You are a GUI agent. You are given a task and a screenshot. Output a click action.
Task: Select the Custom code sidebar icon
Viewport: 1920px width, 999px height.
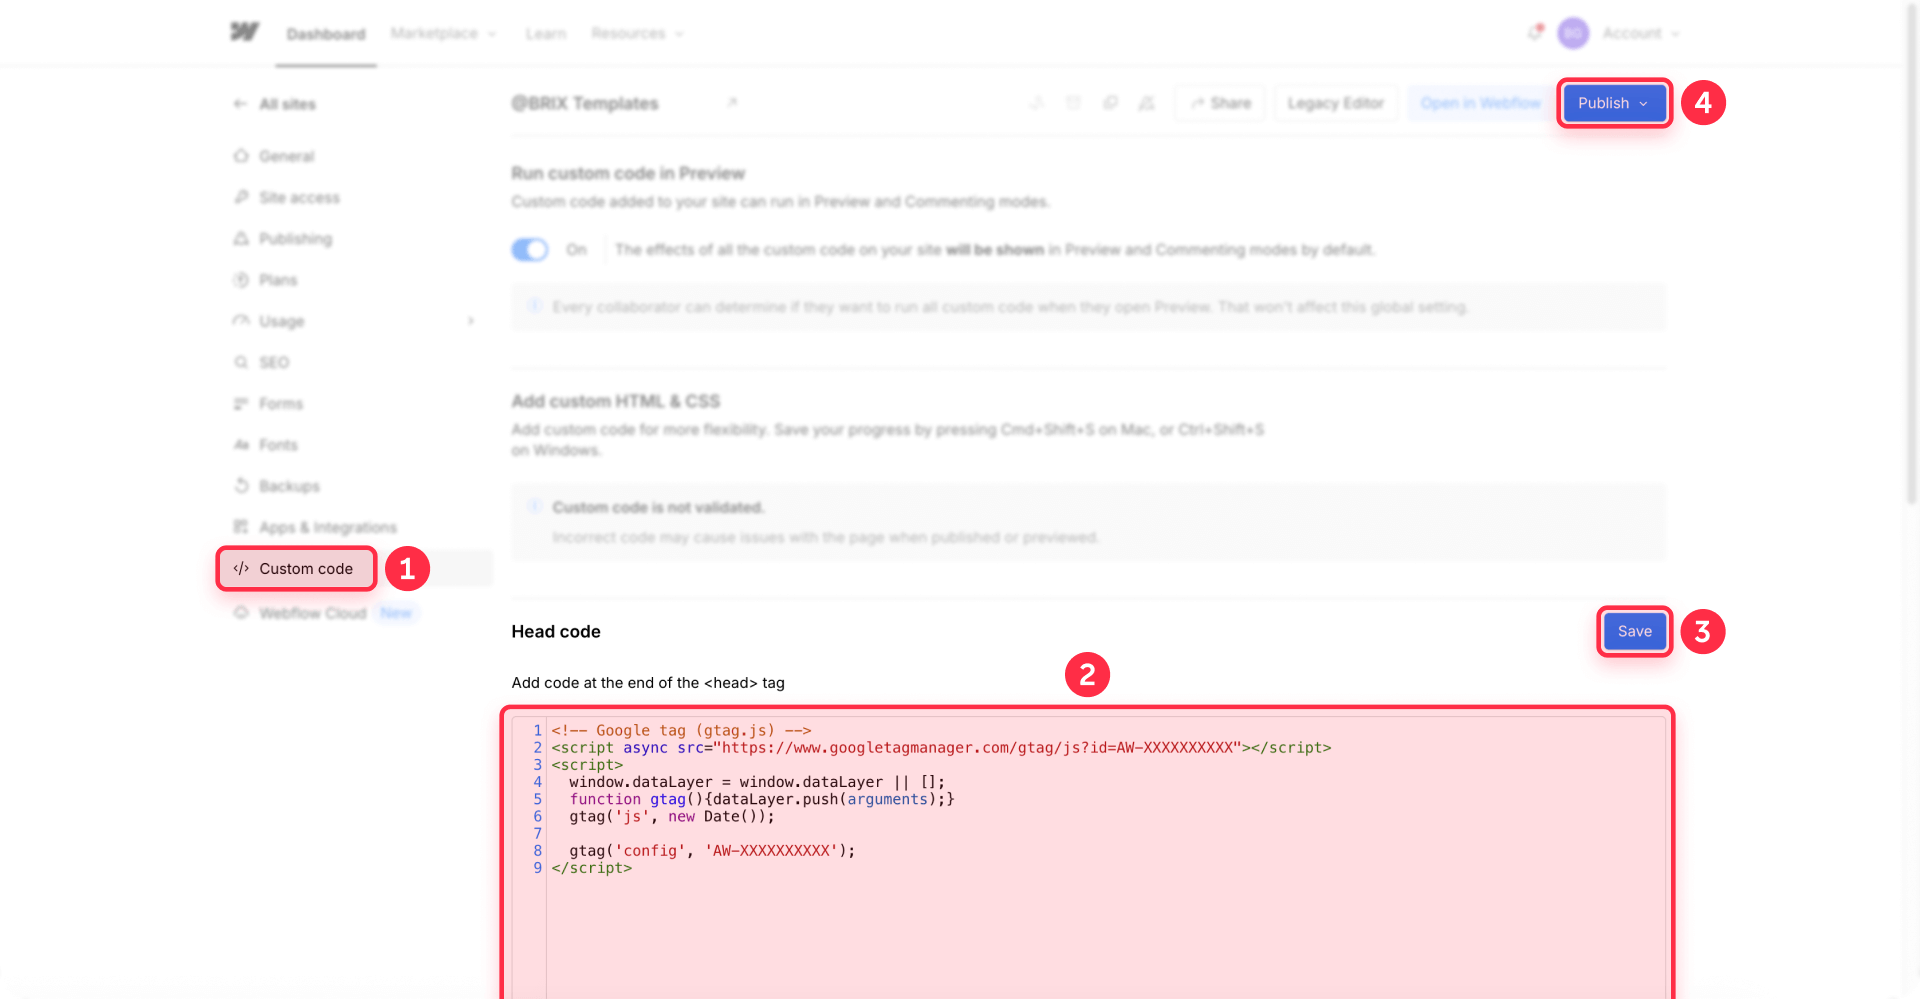click(240, 568)
